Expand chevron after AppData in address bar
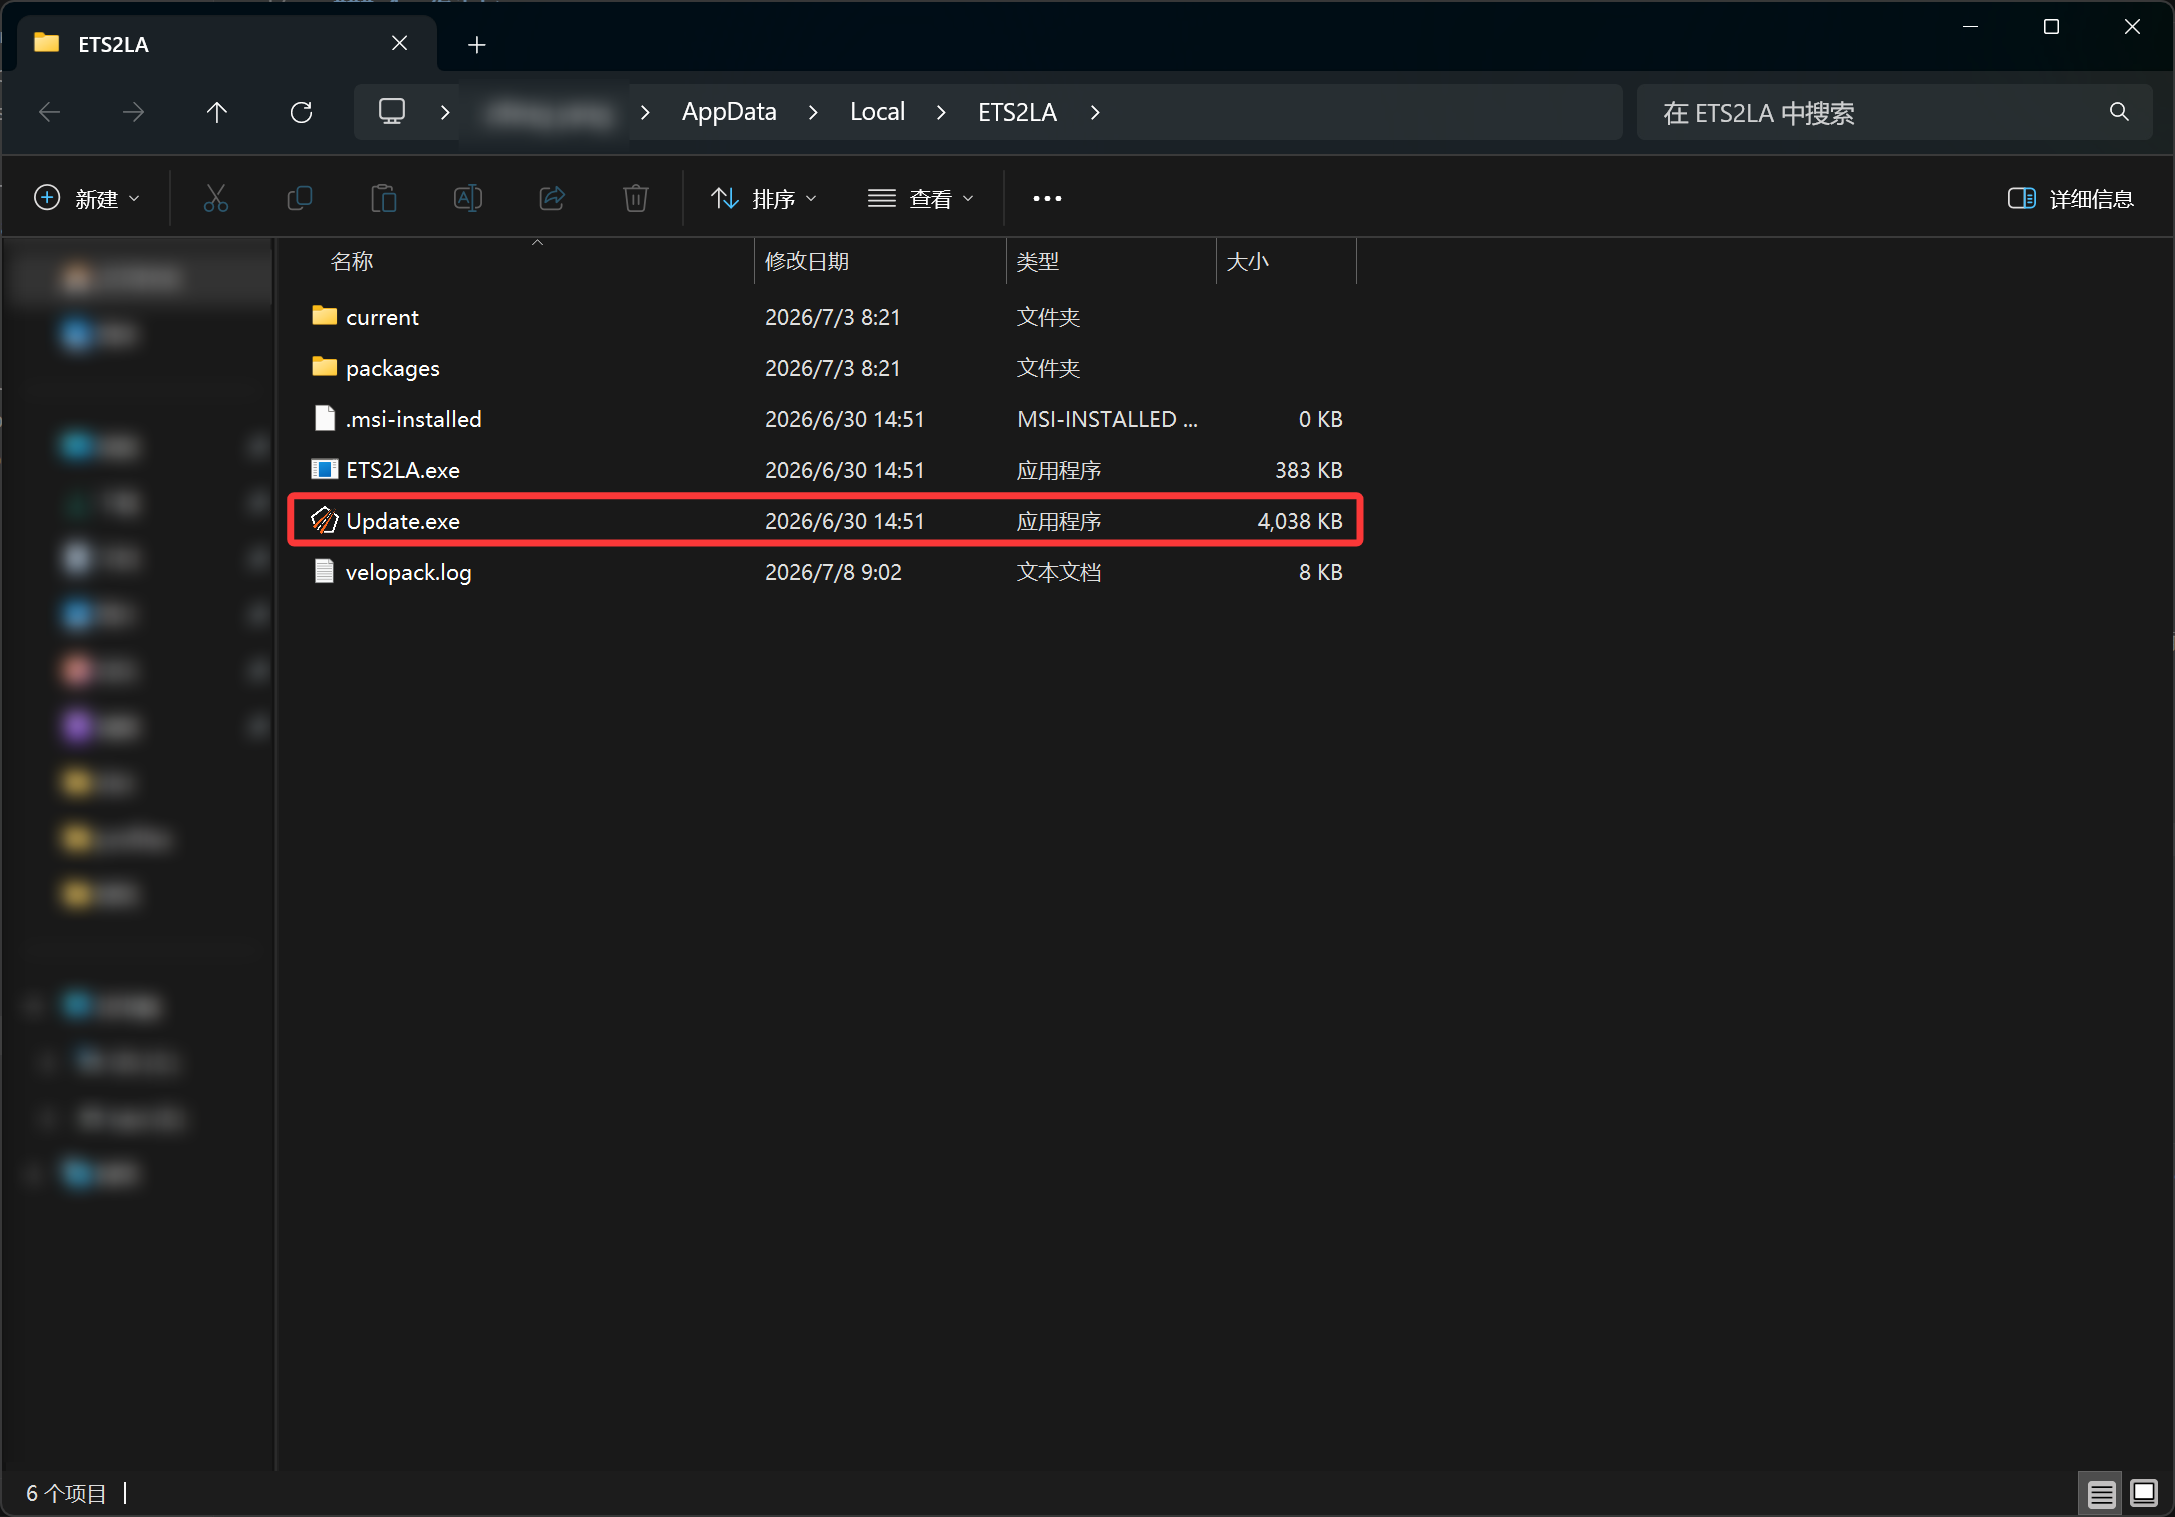This screenshot has height=1517, width=2175. tap(813, 112)
